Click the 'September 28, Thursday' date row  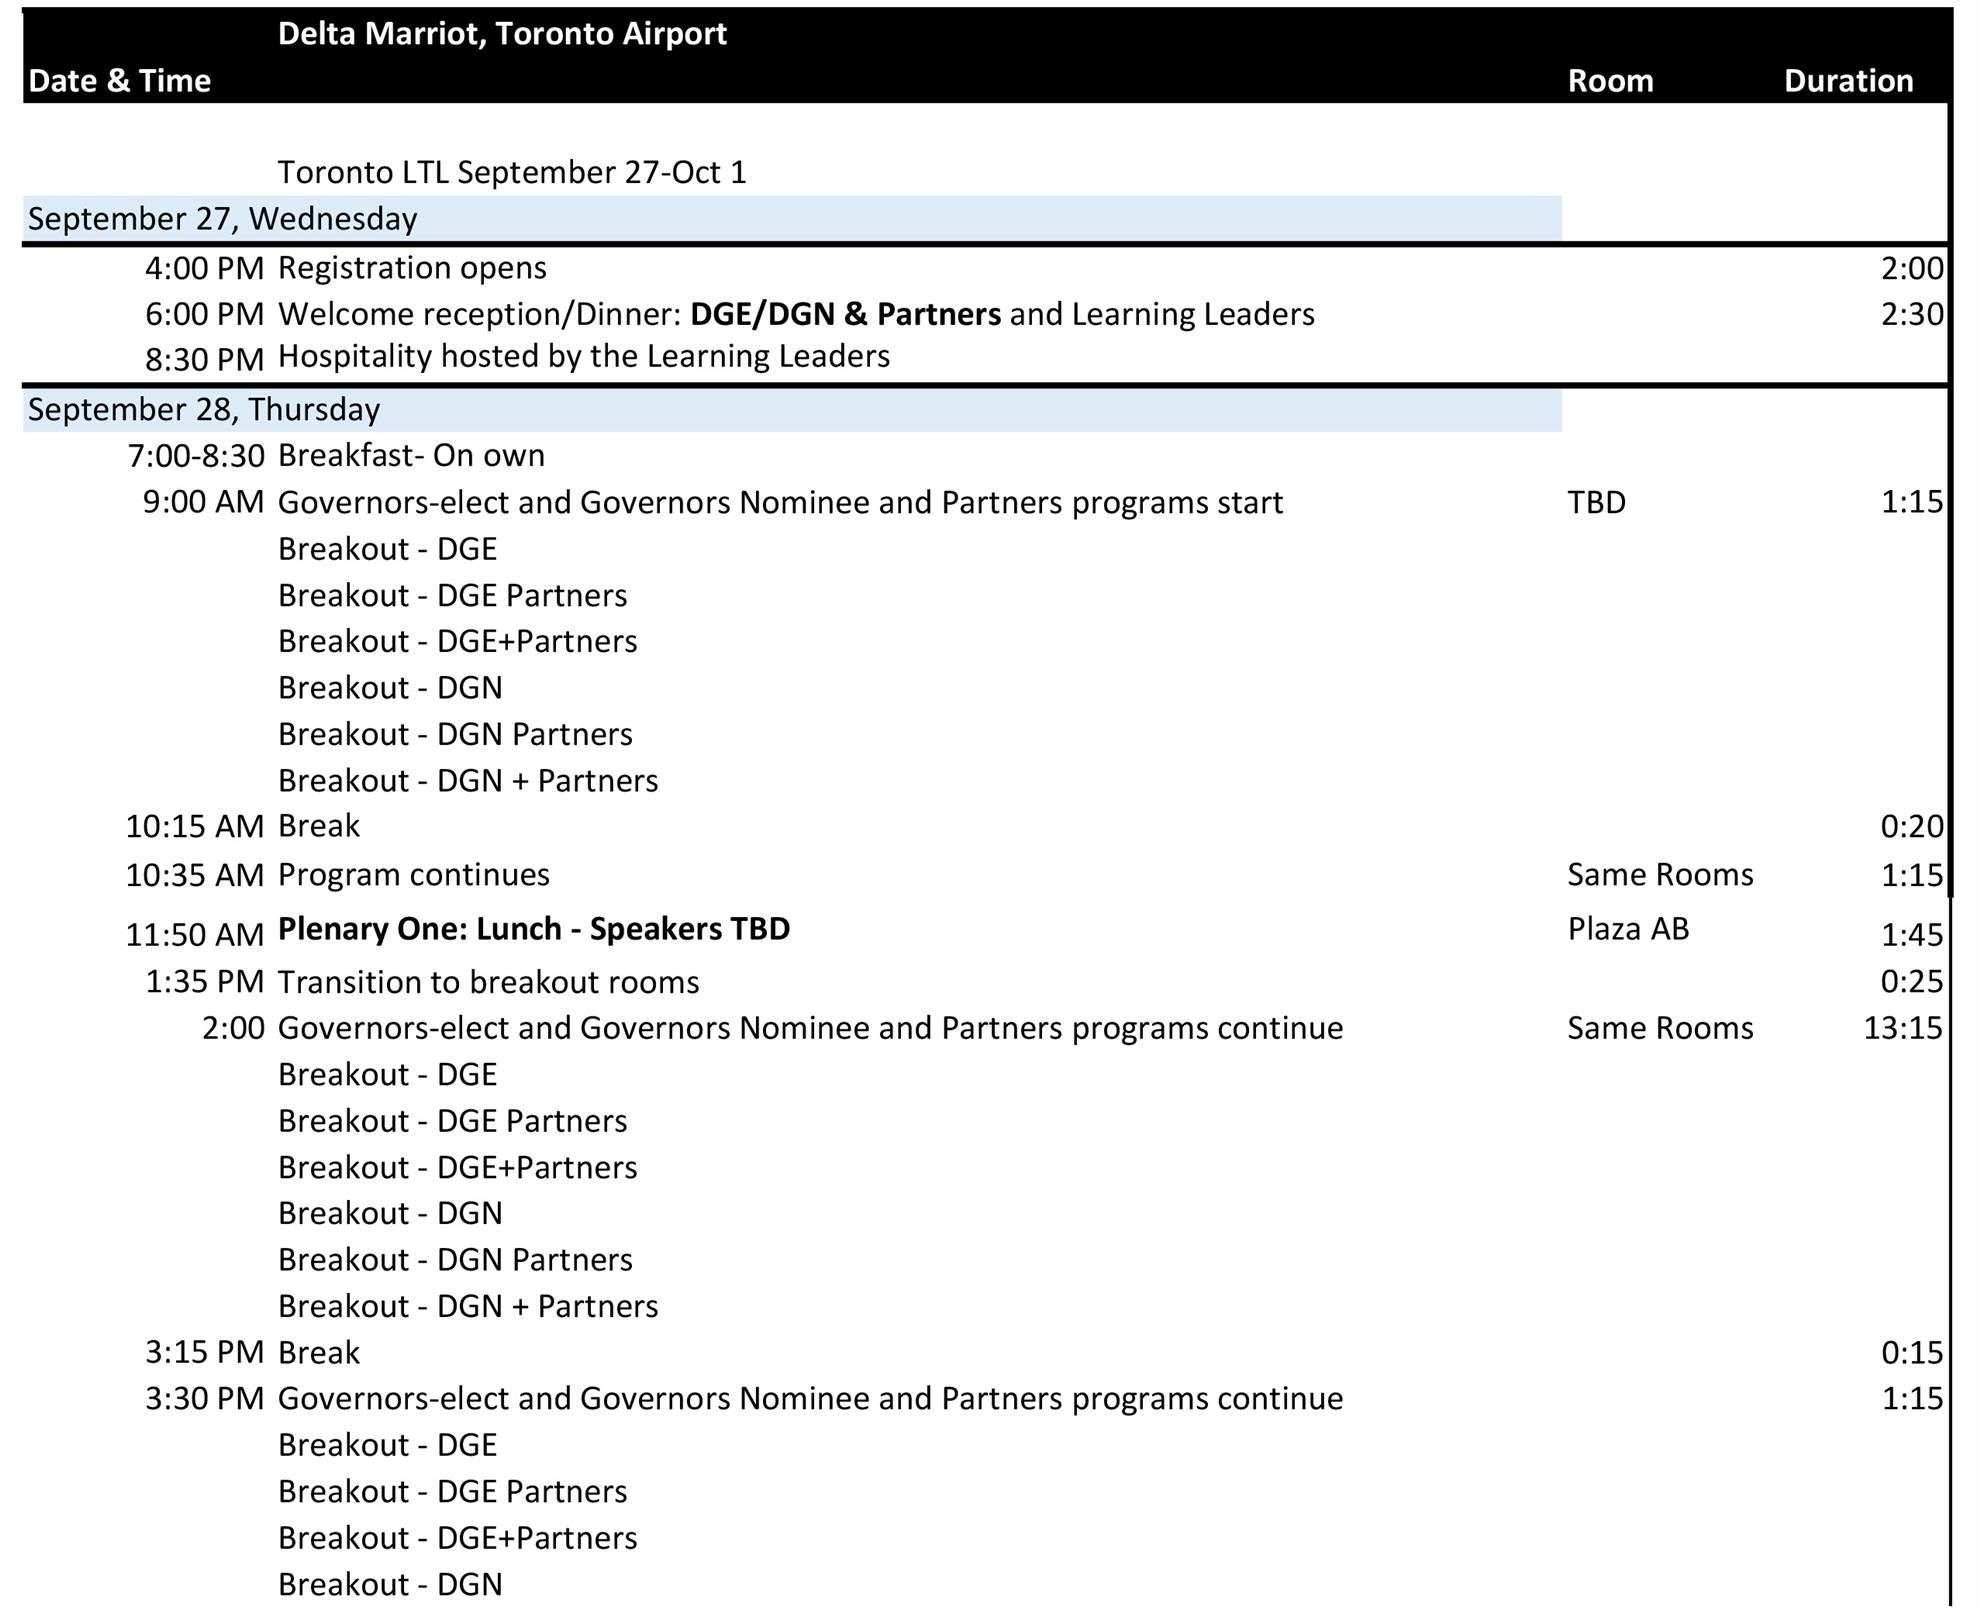204,410
